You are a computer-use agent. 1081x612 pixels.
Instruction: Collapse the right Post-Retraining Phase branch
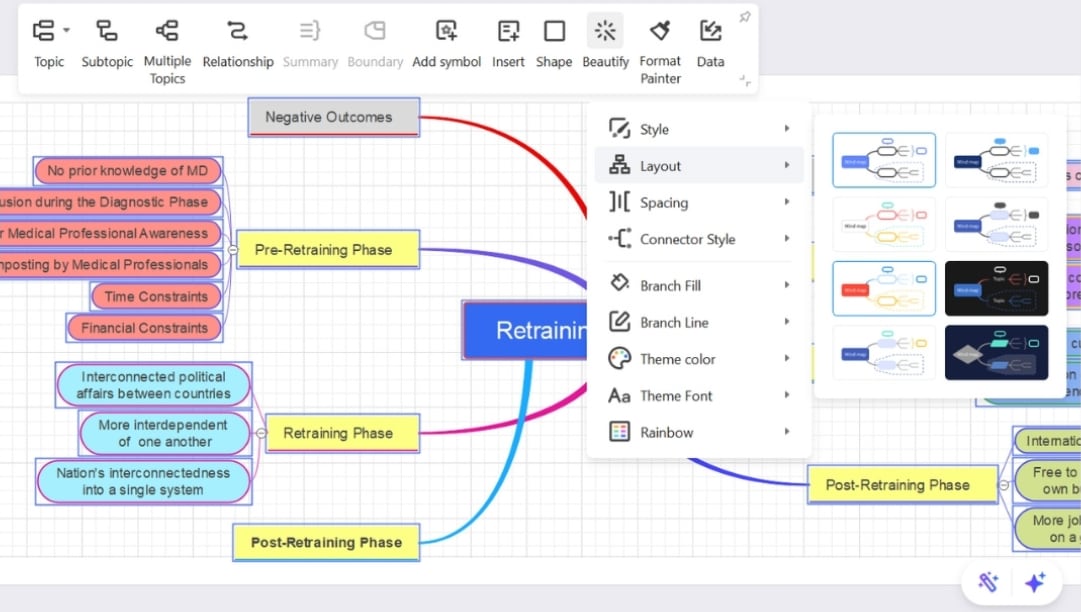(1004, 485)
